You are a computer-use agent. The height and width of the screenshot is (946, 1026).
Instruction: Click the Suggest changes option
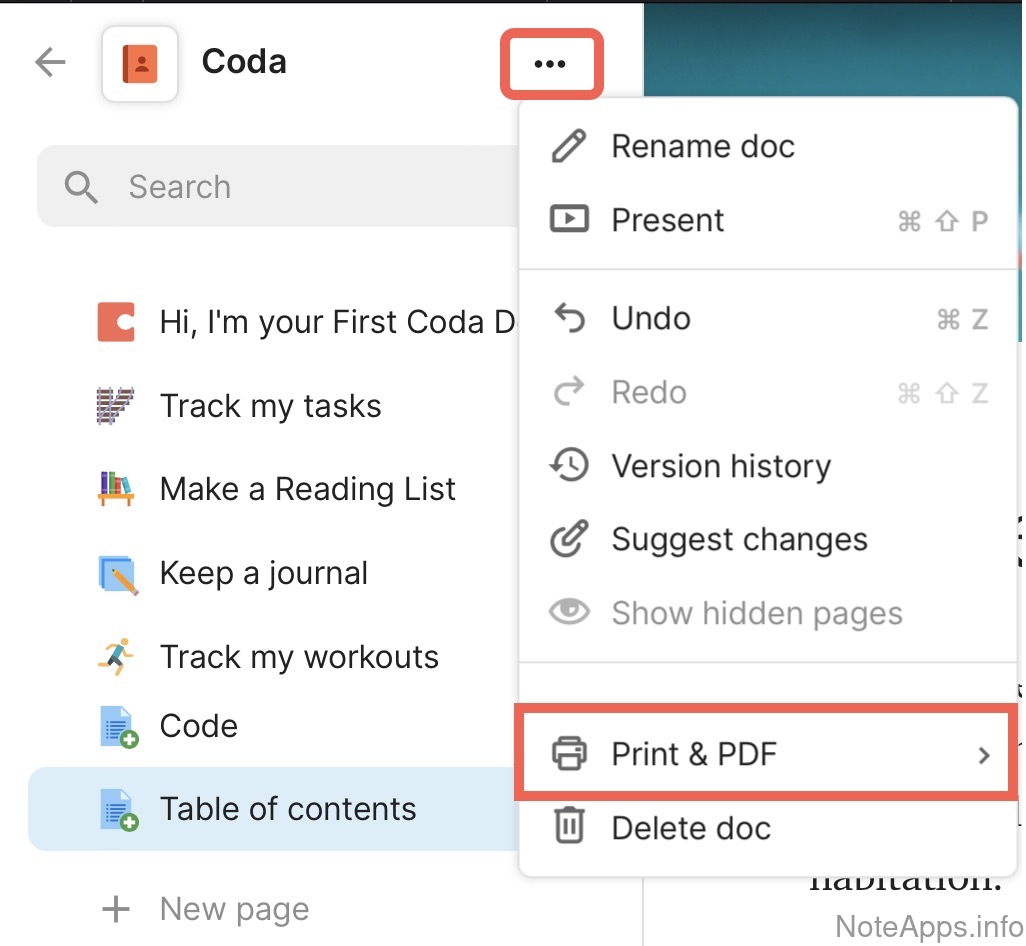pyautogui.click(x=738, y=540)
